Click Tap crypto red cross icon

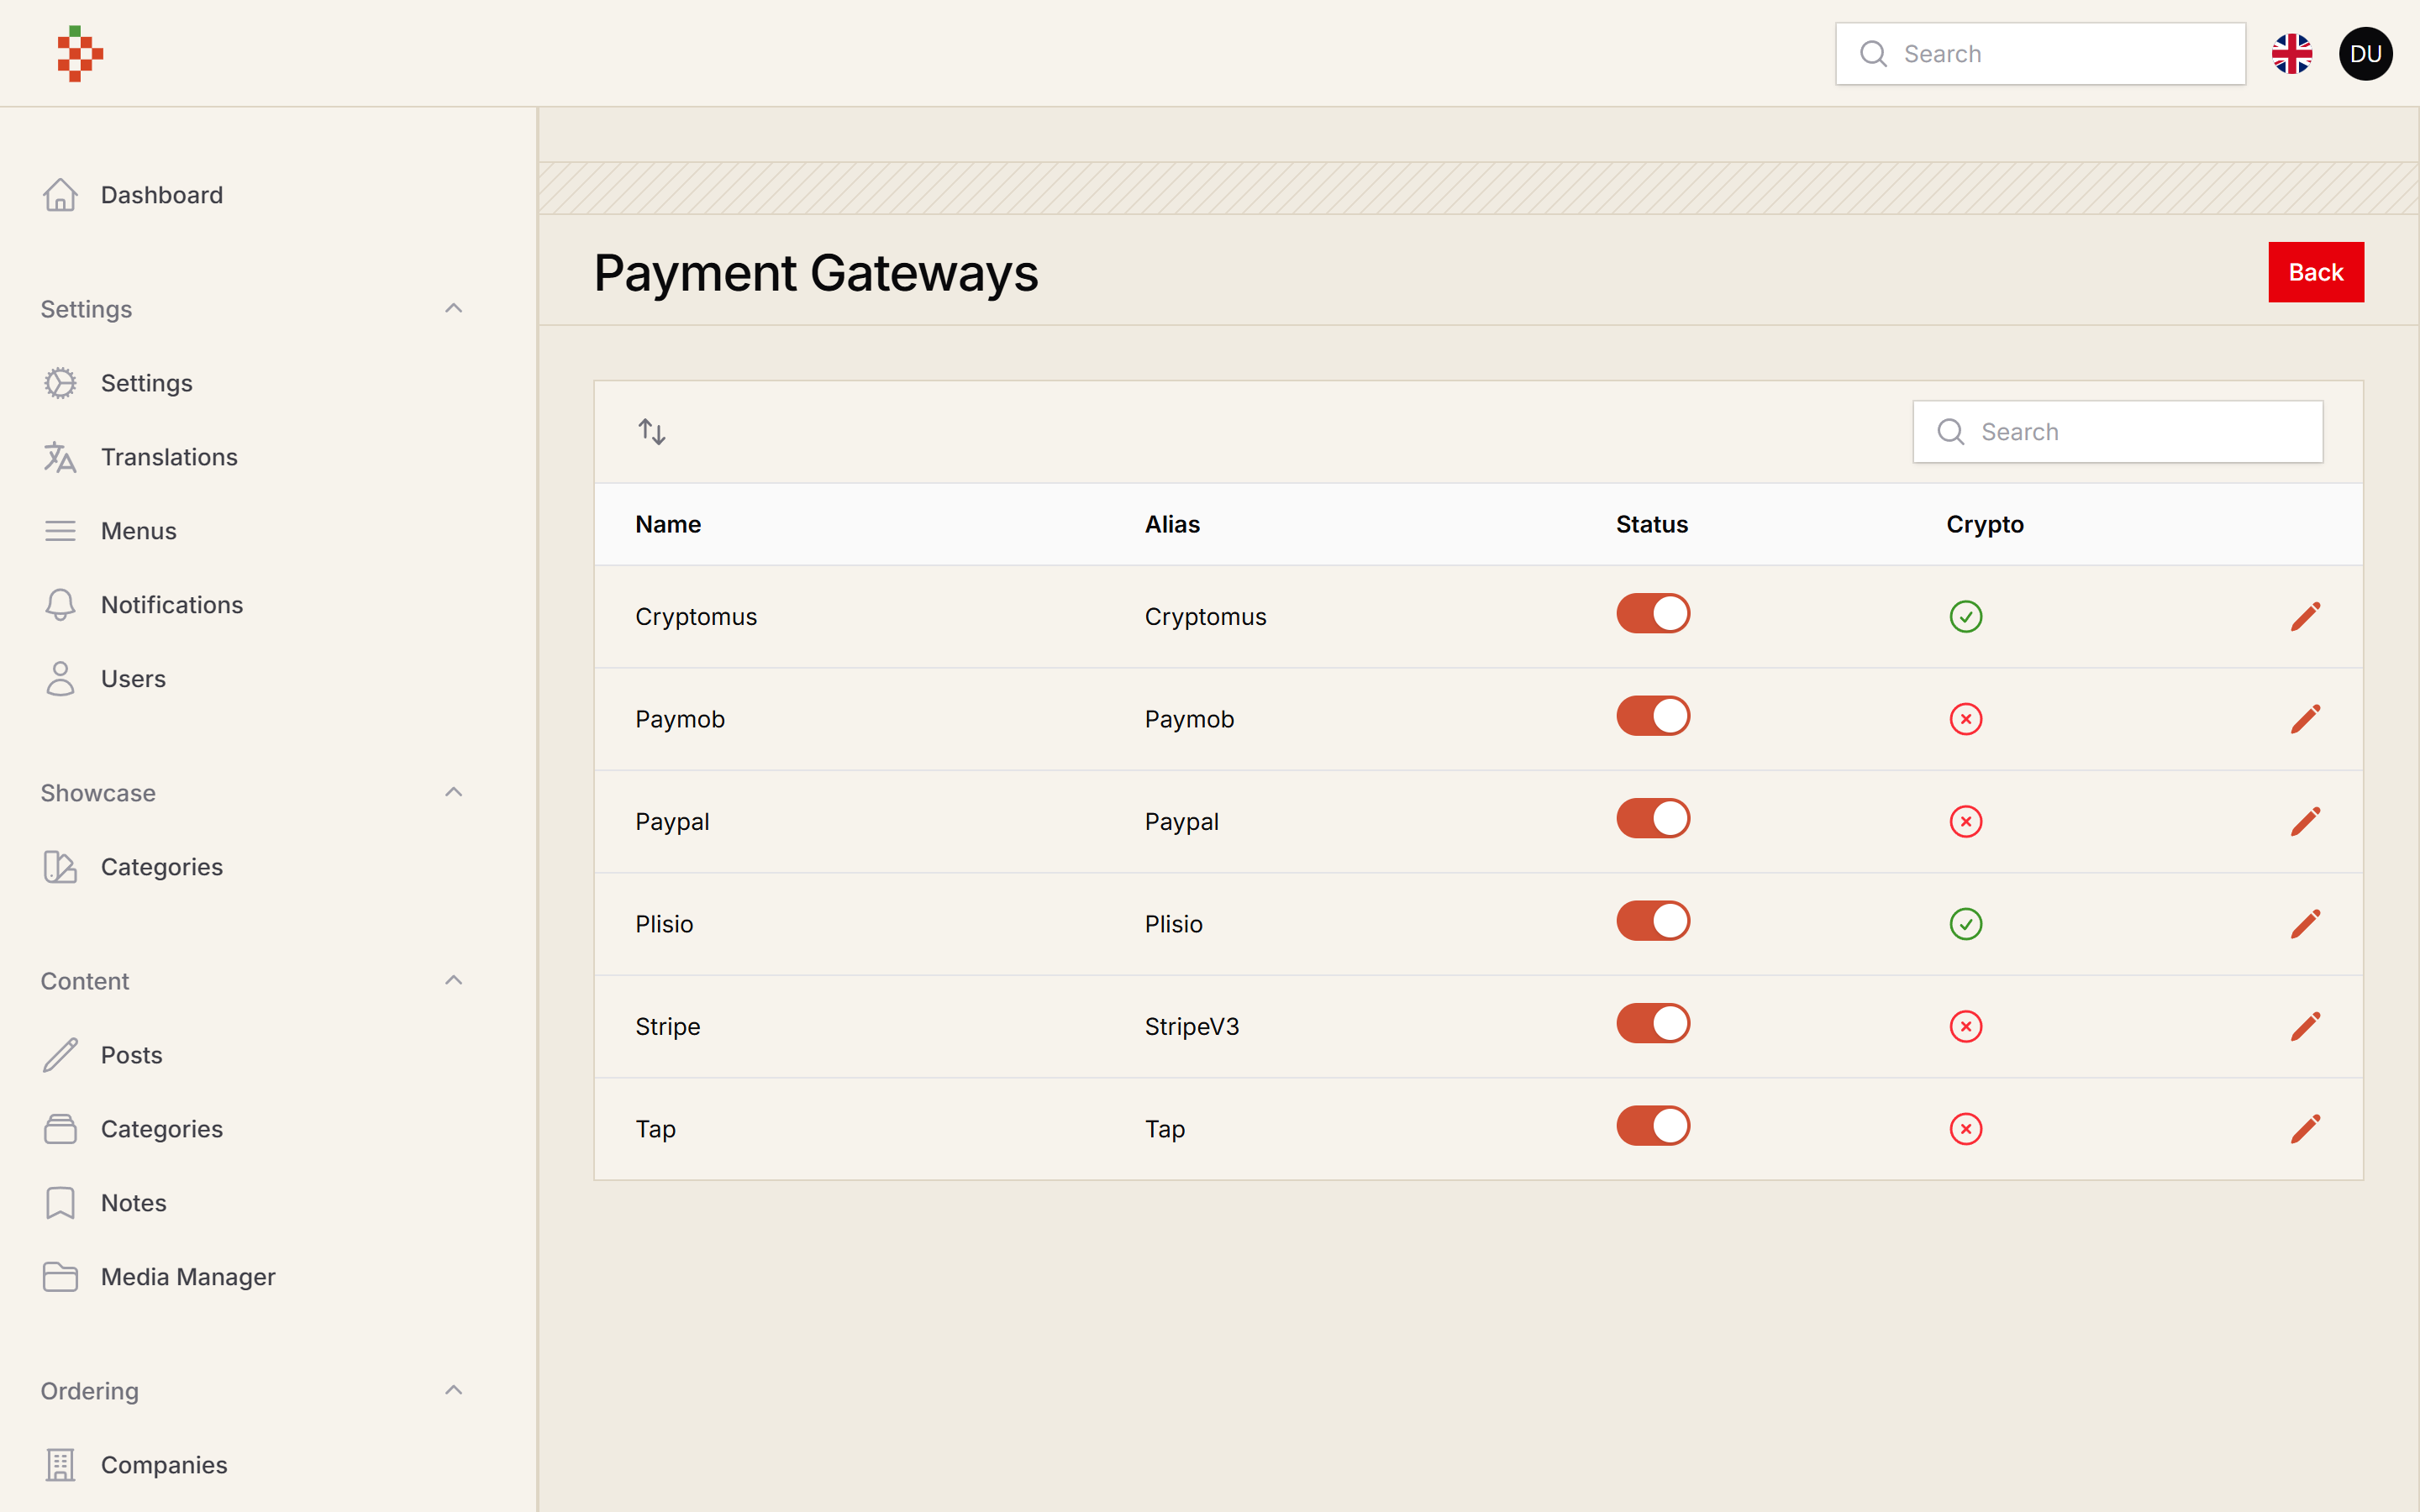[1965, 1129]
